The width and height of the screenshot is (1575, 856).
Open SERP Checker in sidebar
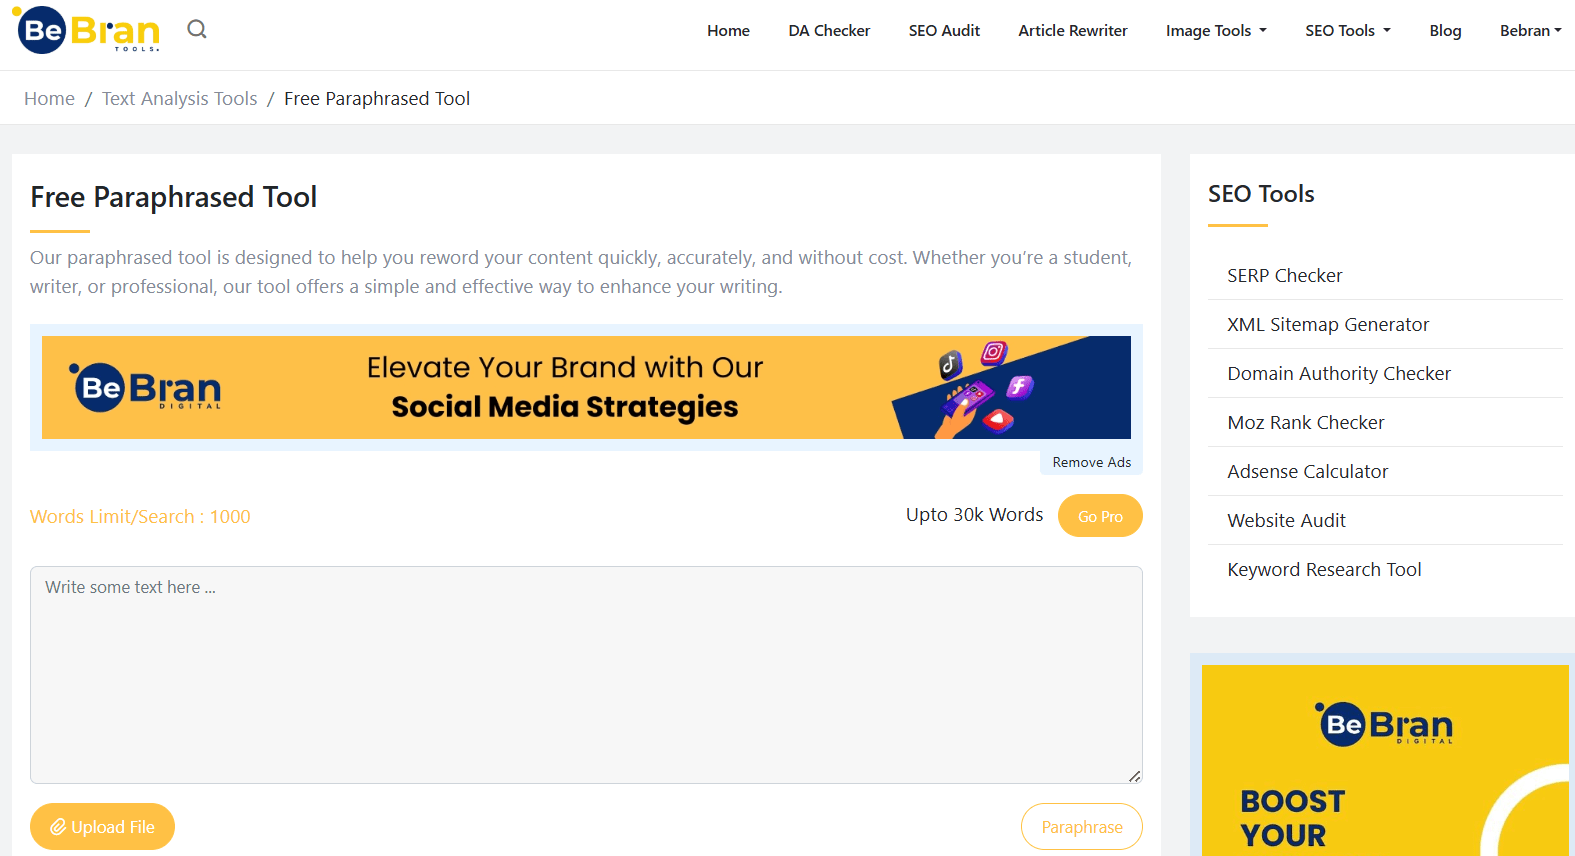pos(1285,275)
